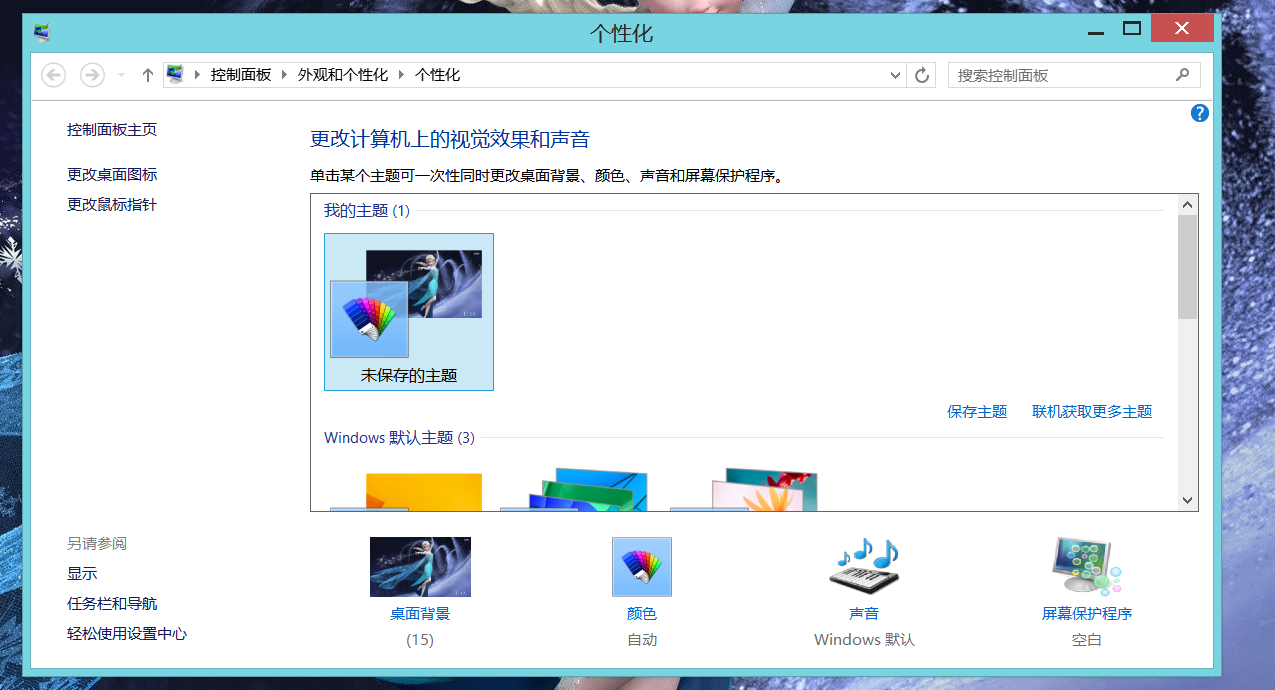Select the blue-green multi-image default theme
Image resolution: width=1275 pixels, height=690 pixels.
coord(575,489)
